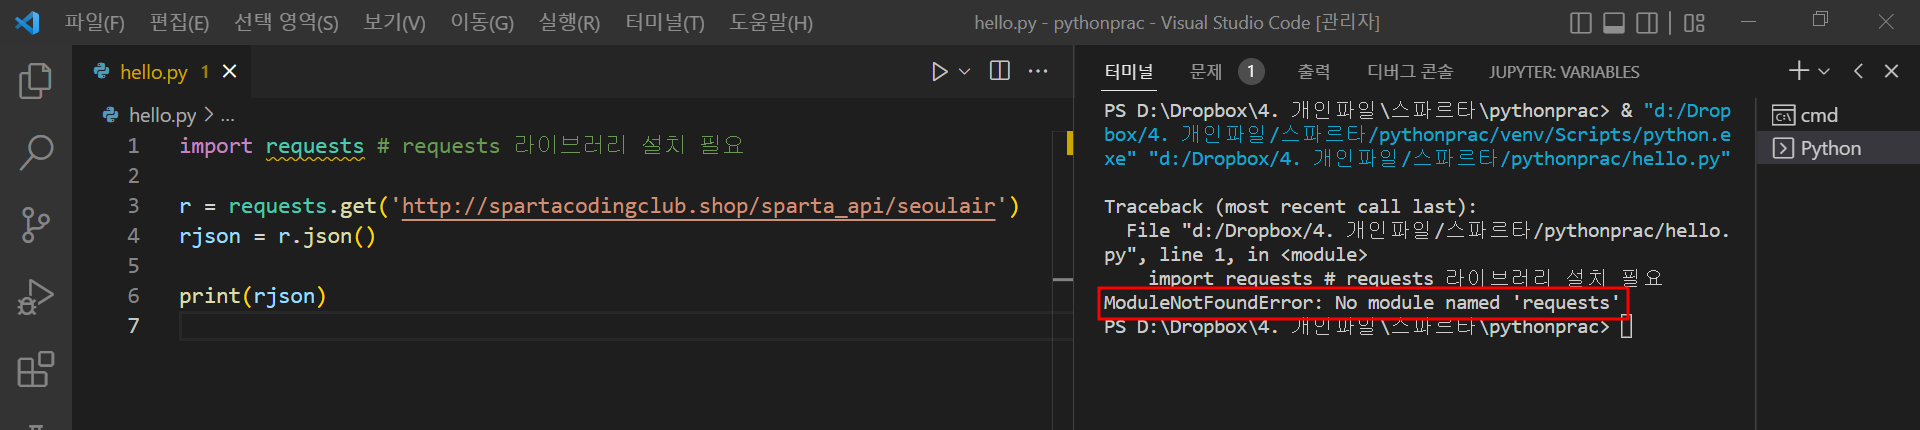
Task: Open the 도움말(H) menu
Action: click(771, 22)
